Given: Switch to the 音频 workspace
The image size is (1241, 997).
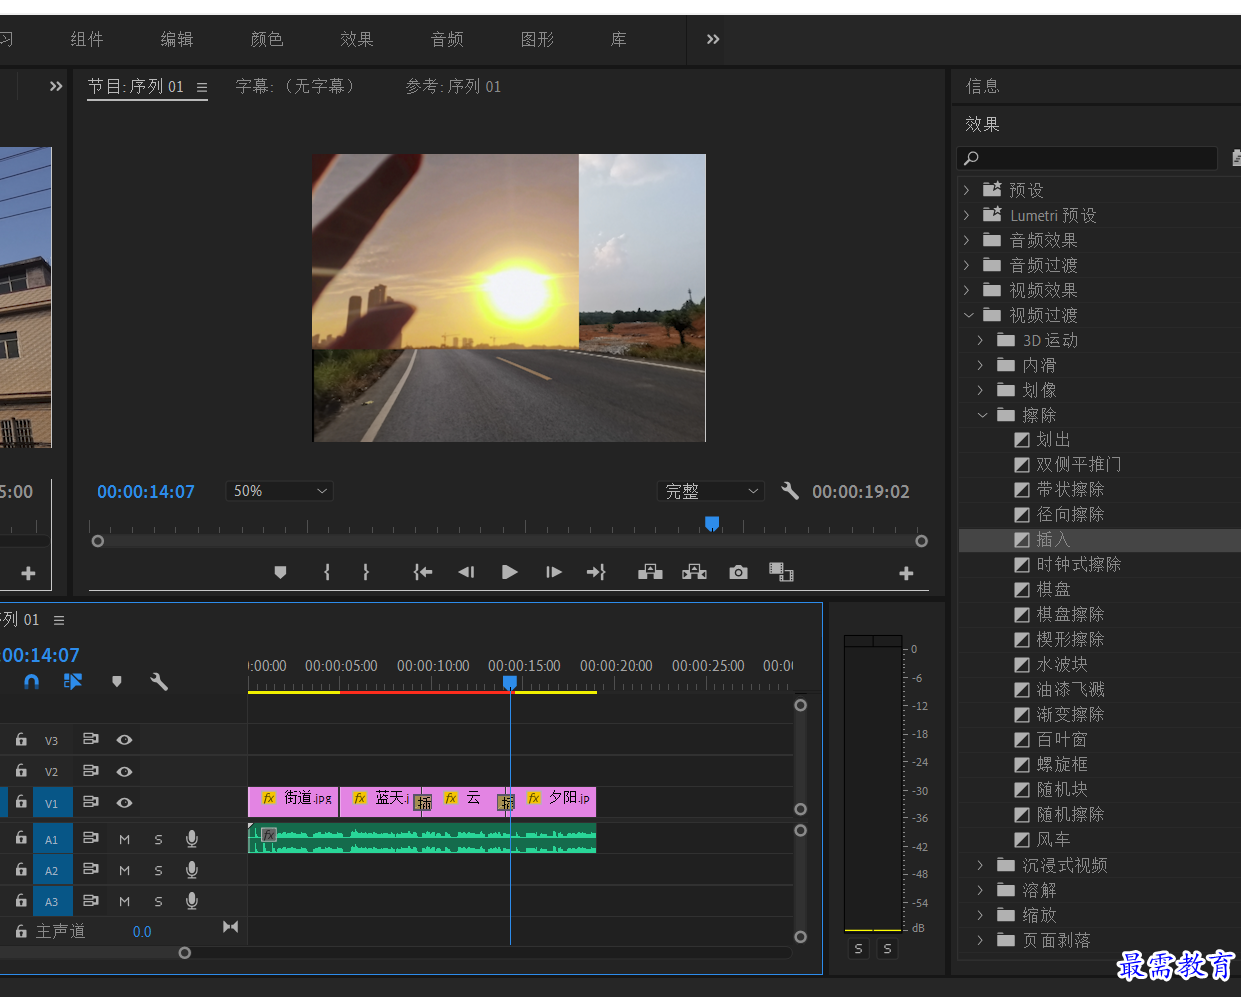Looking at the screenshot, I should pos(447,39).
